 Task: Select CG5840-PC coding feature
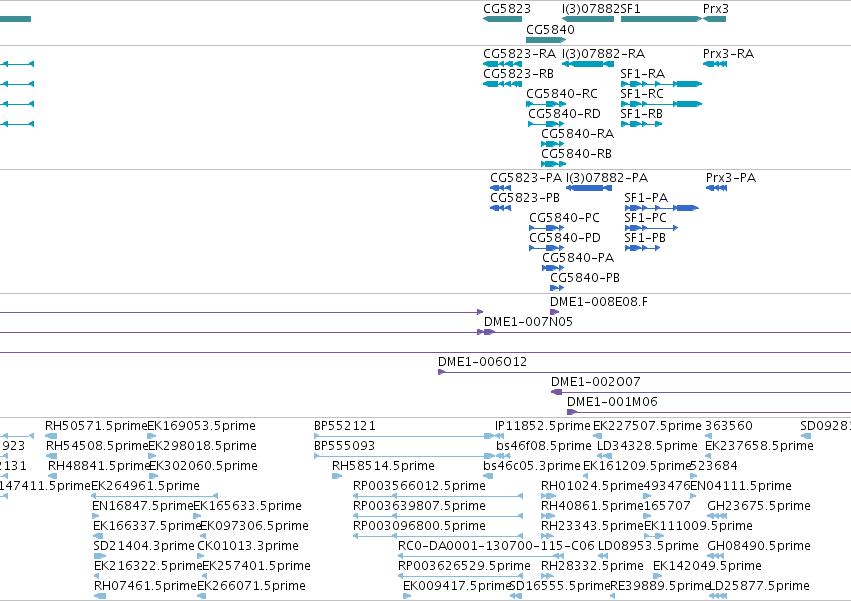[x=564, y=218]
